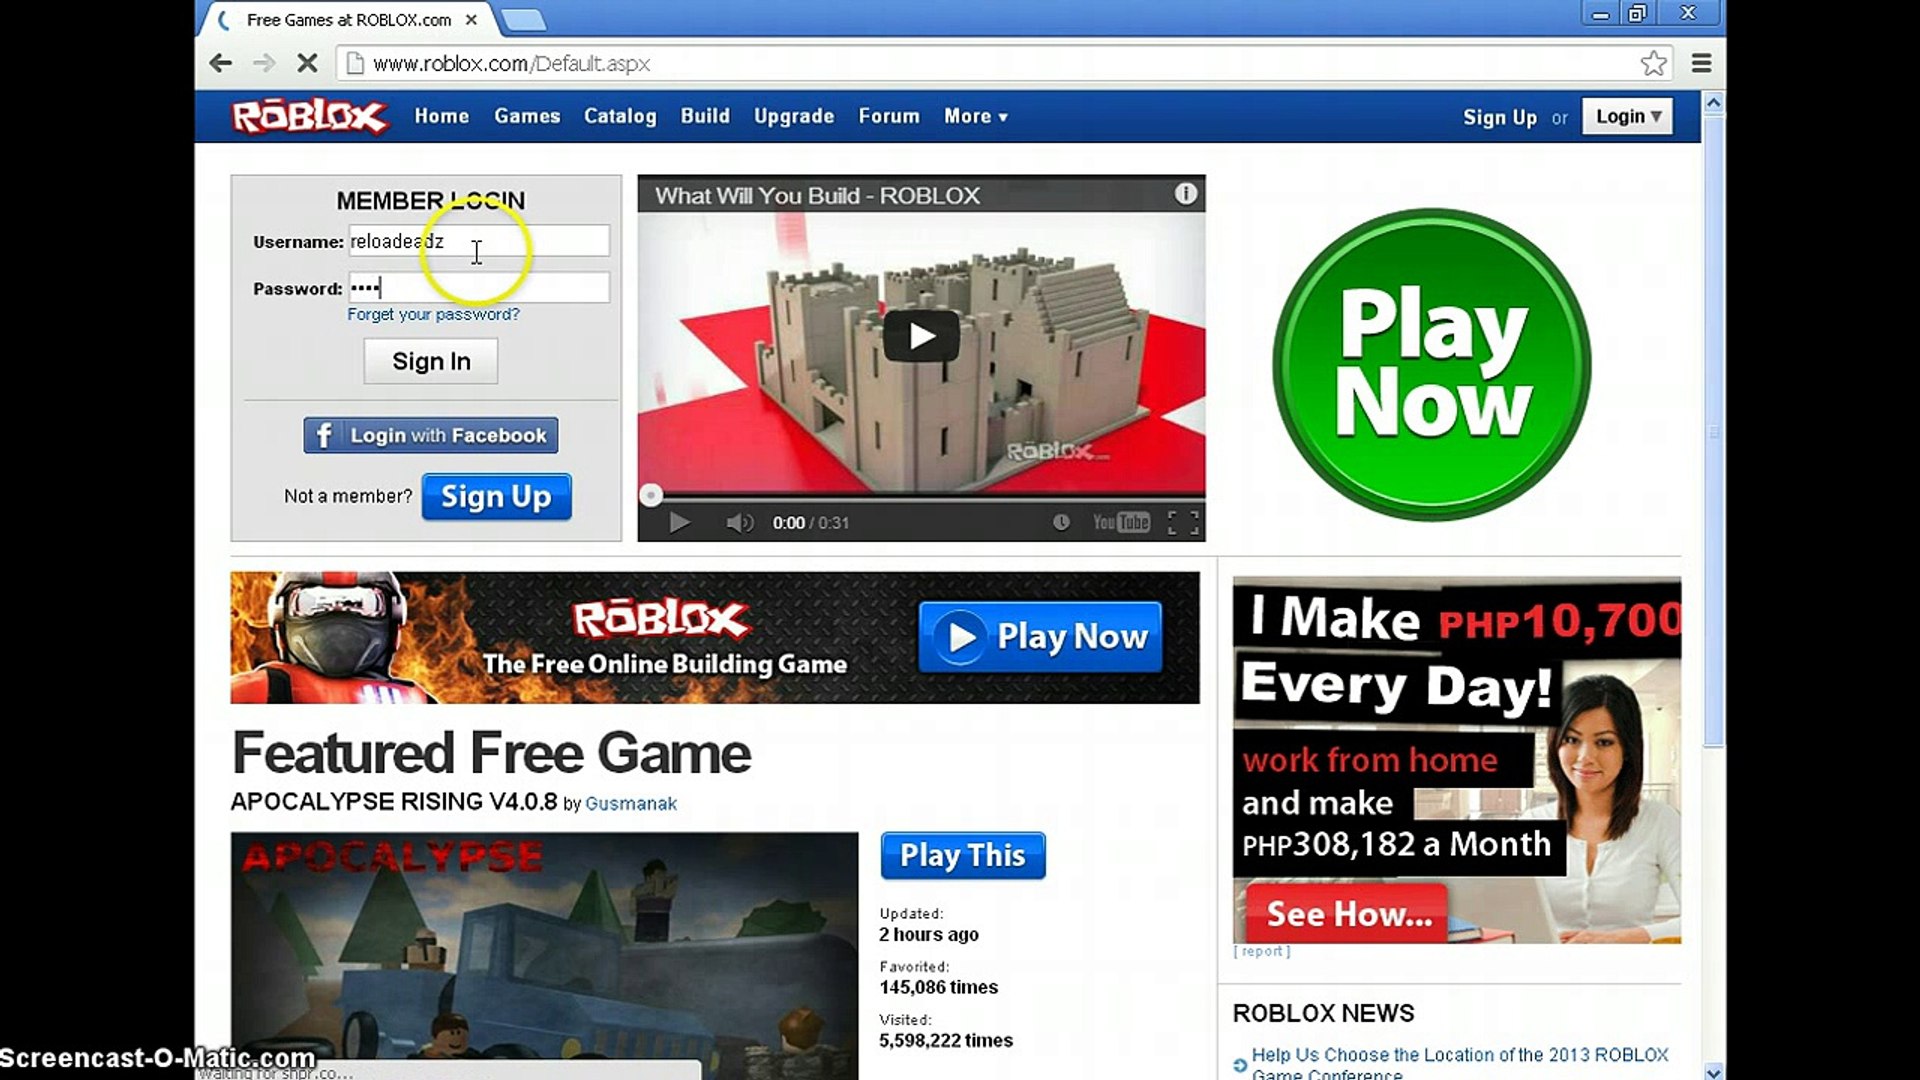Click the Username input field
The height and width of the screenshot is (1080, 1920).
[477, 241]
